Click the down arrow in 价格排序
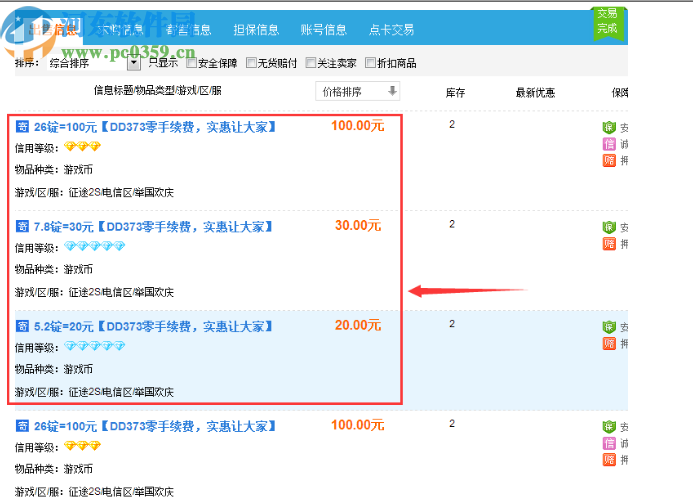The height and width of the screenshot is (504, 693). (392, 91)
